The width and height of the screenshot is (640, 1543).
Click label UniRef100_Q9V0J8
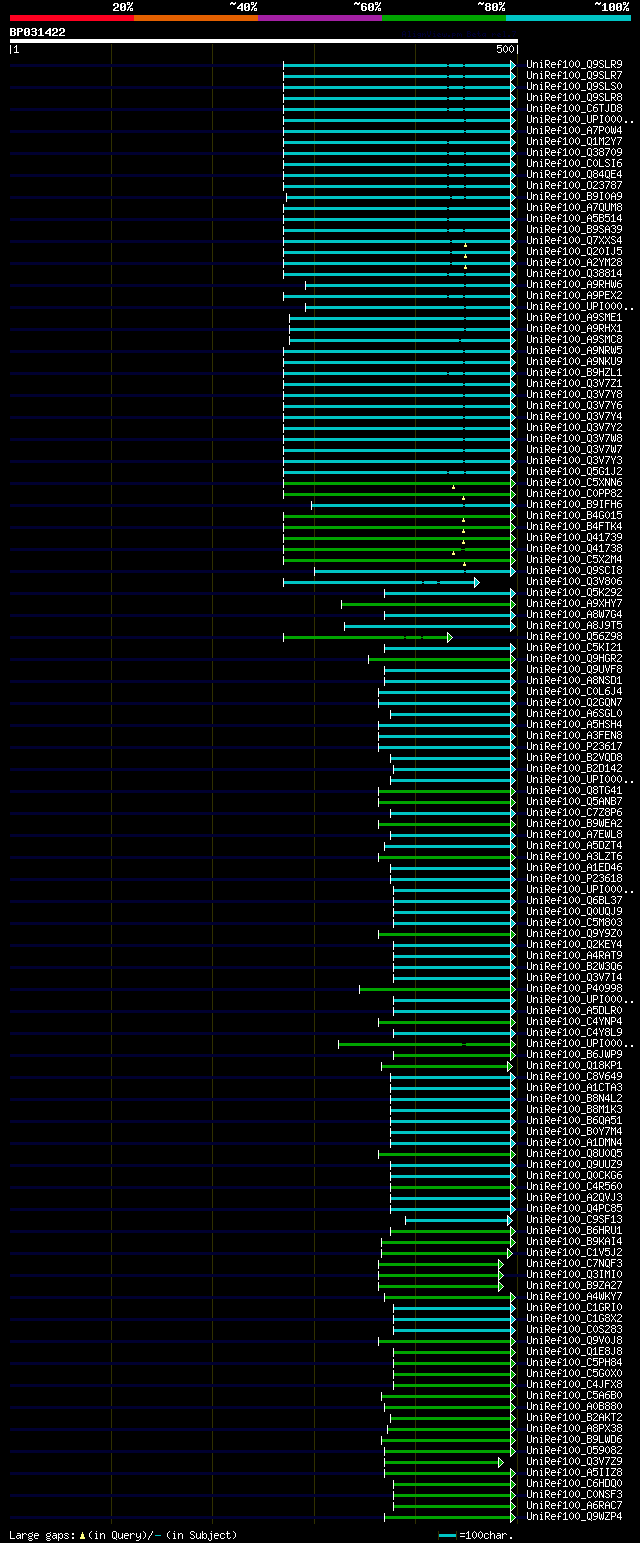574,1340
